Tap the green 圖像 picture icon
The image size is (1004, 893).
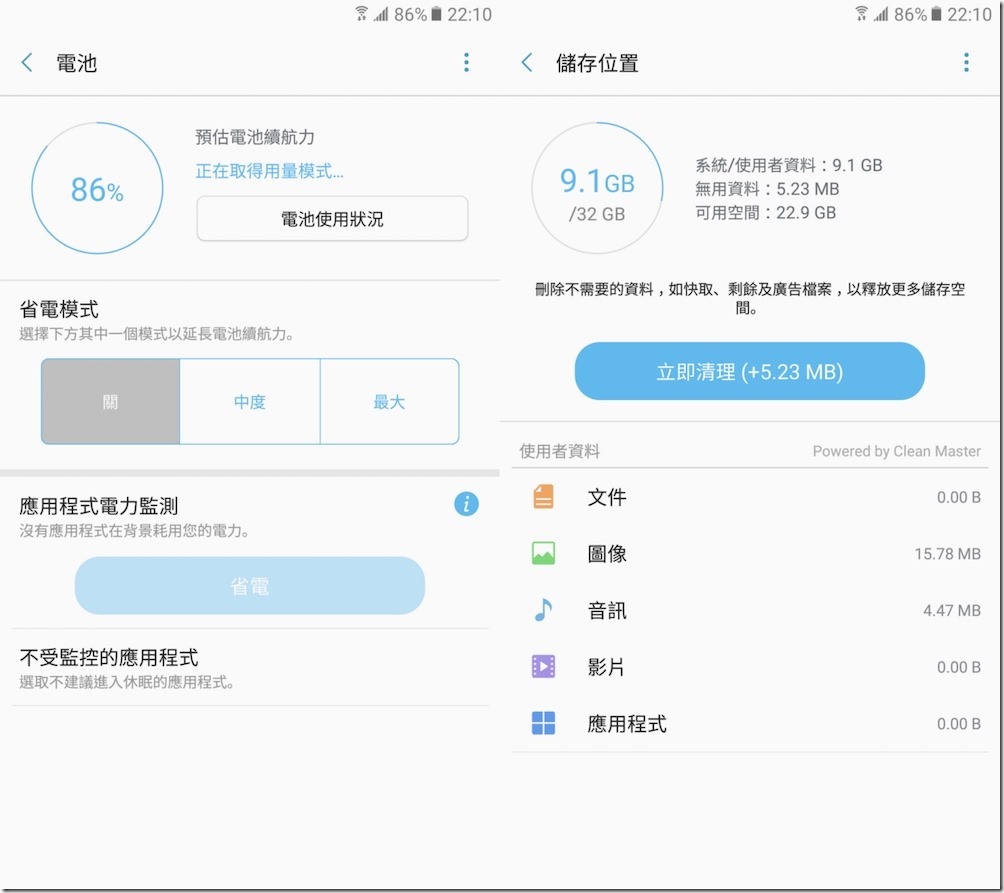click(x=543, y=553)
